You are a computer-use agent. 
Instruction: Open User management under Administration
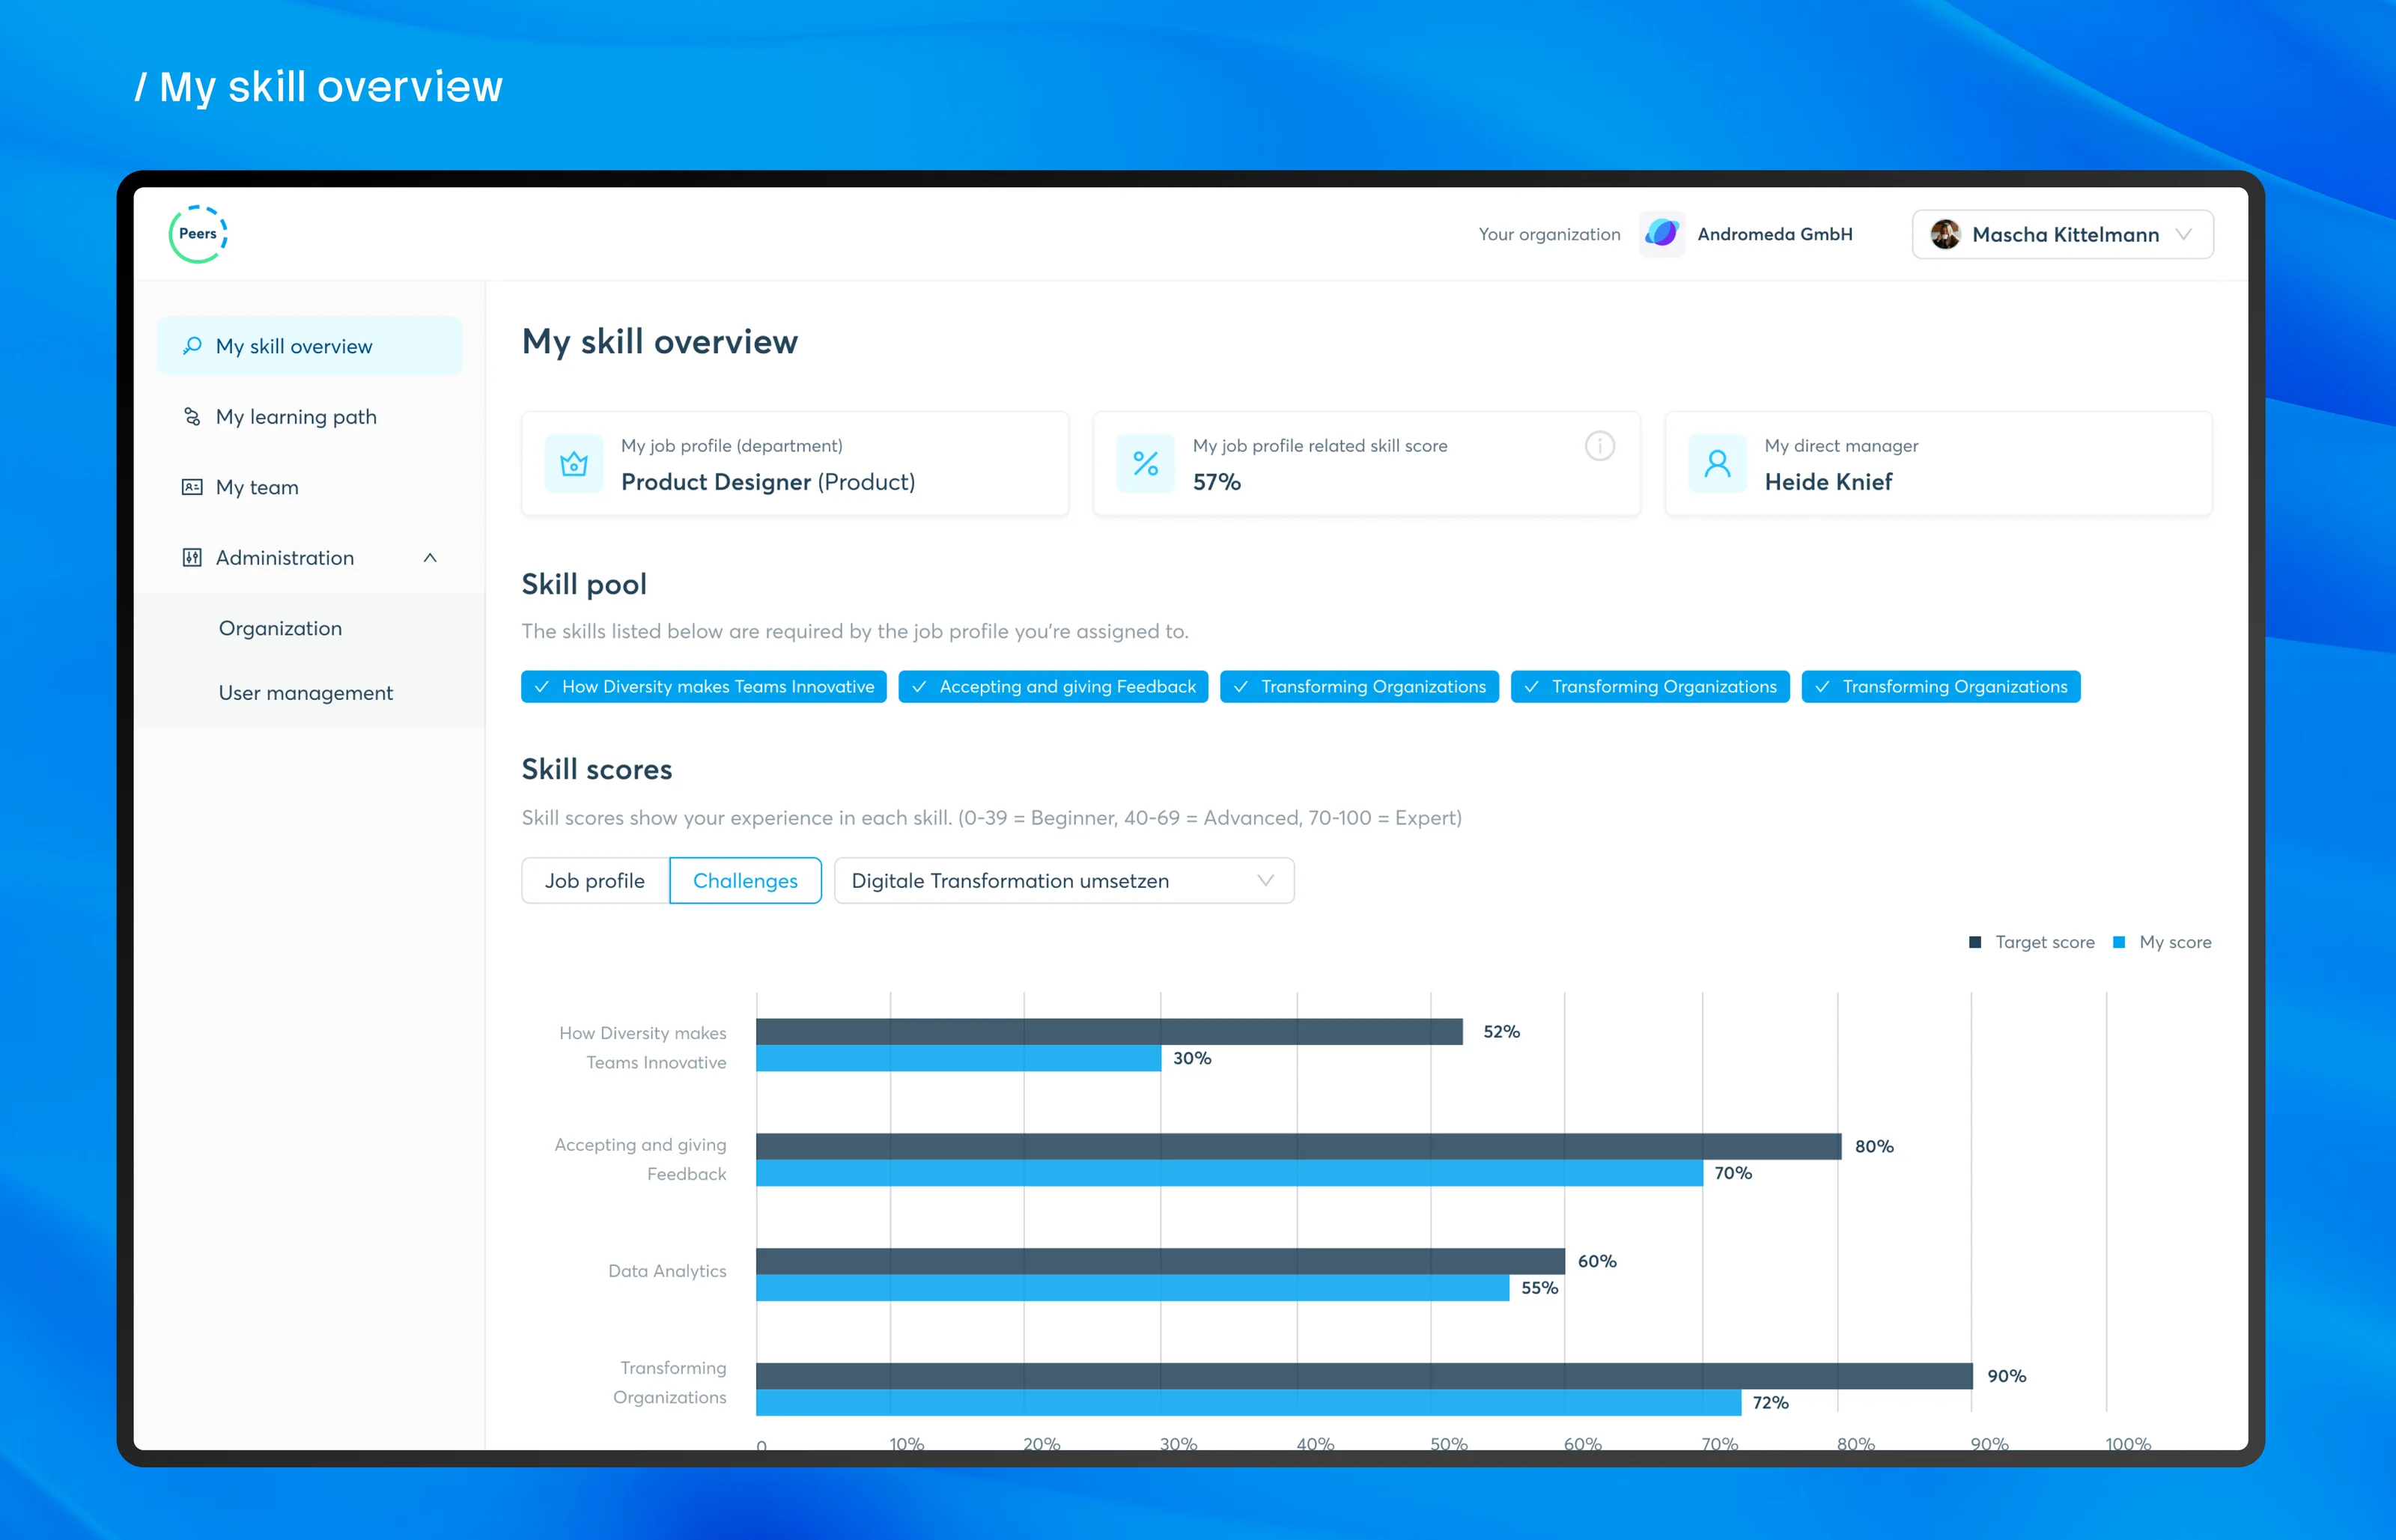click(x=305, y=693)
